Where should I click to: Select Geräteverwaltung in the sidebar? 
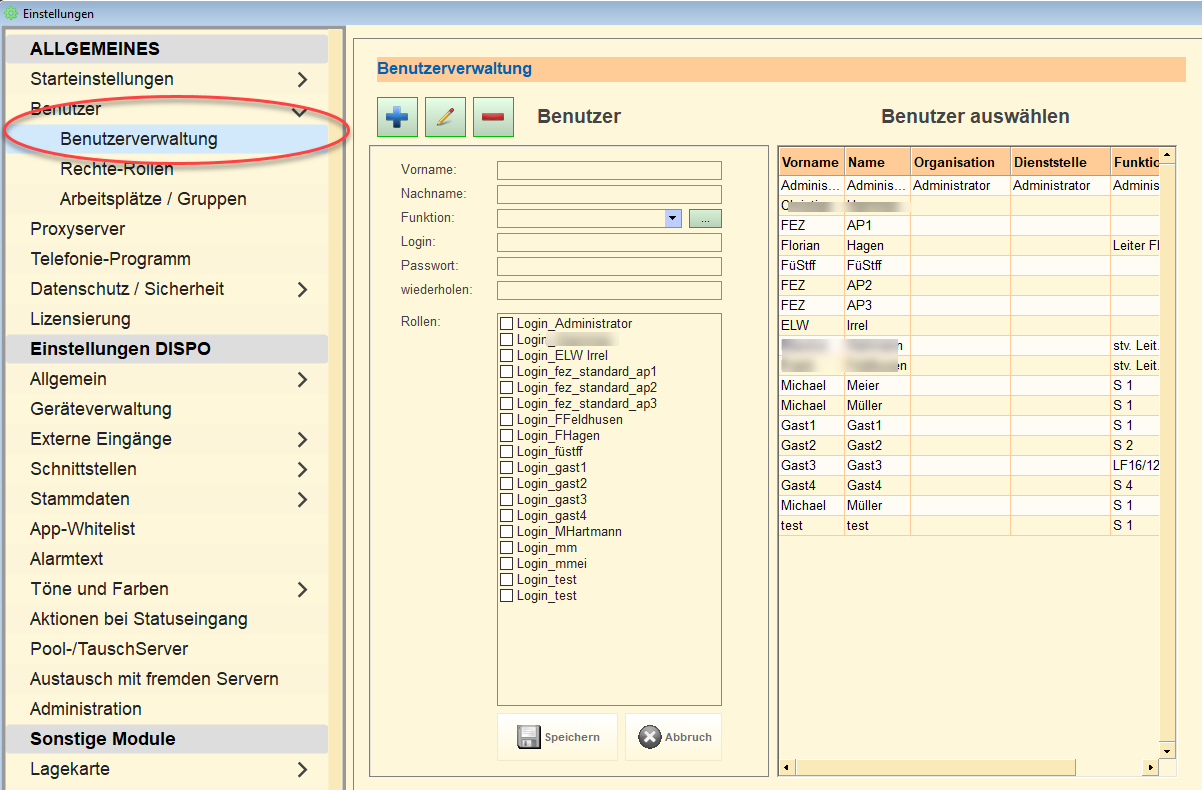[100, 409]
